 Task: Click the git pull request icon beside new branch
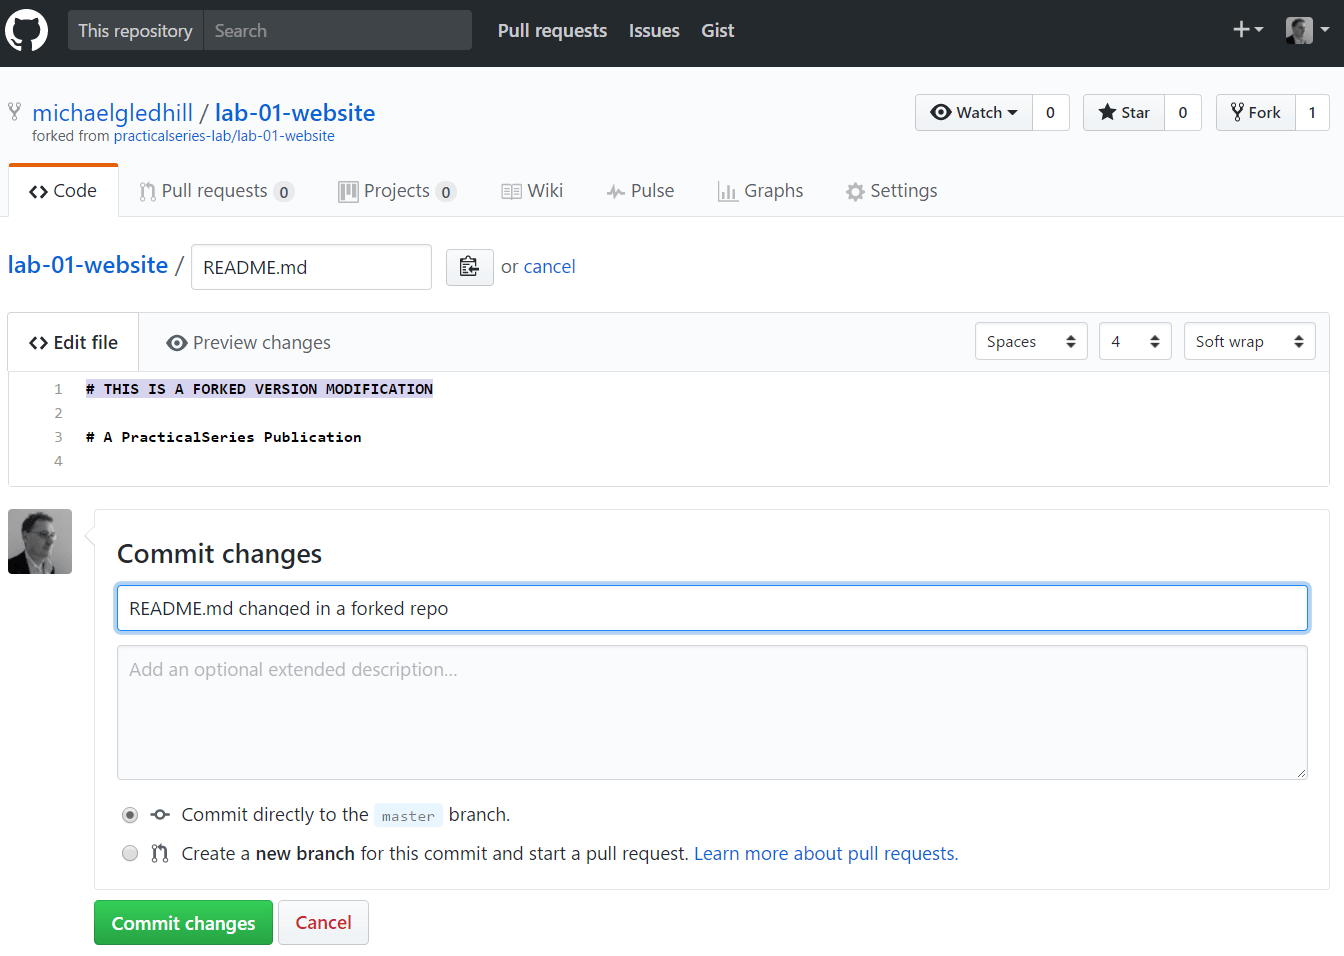[x=159, y=853]
